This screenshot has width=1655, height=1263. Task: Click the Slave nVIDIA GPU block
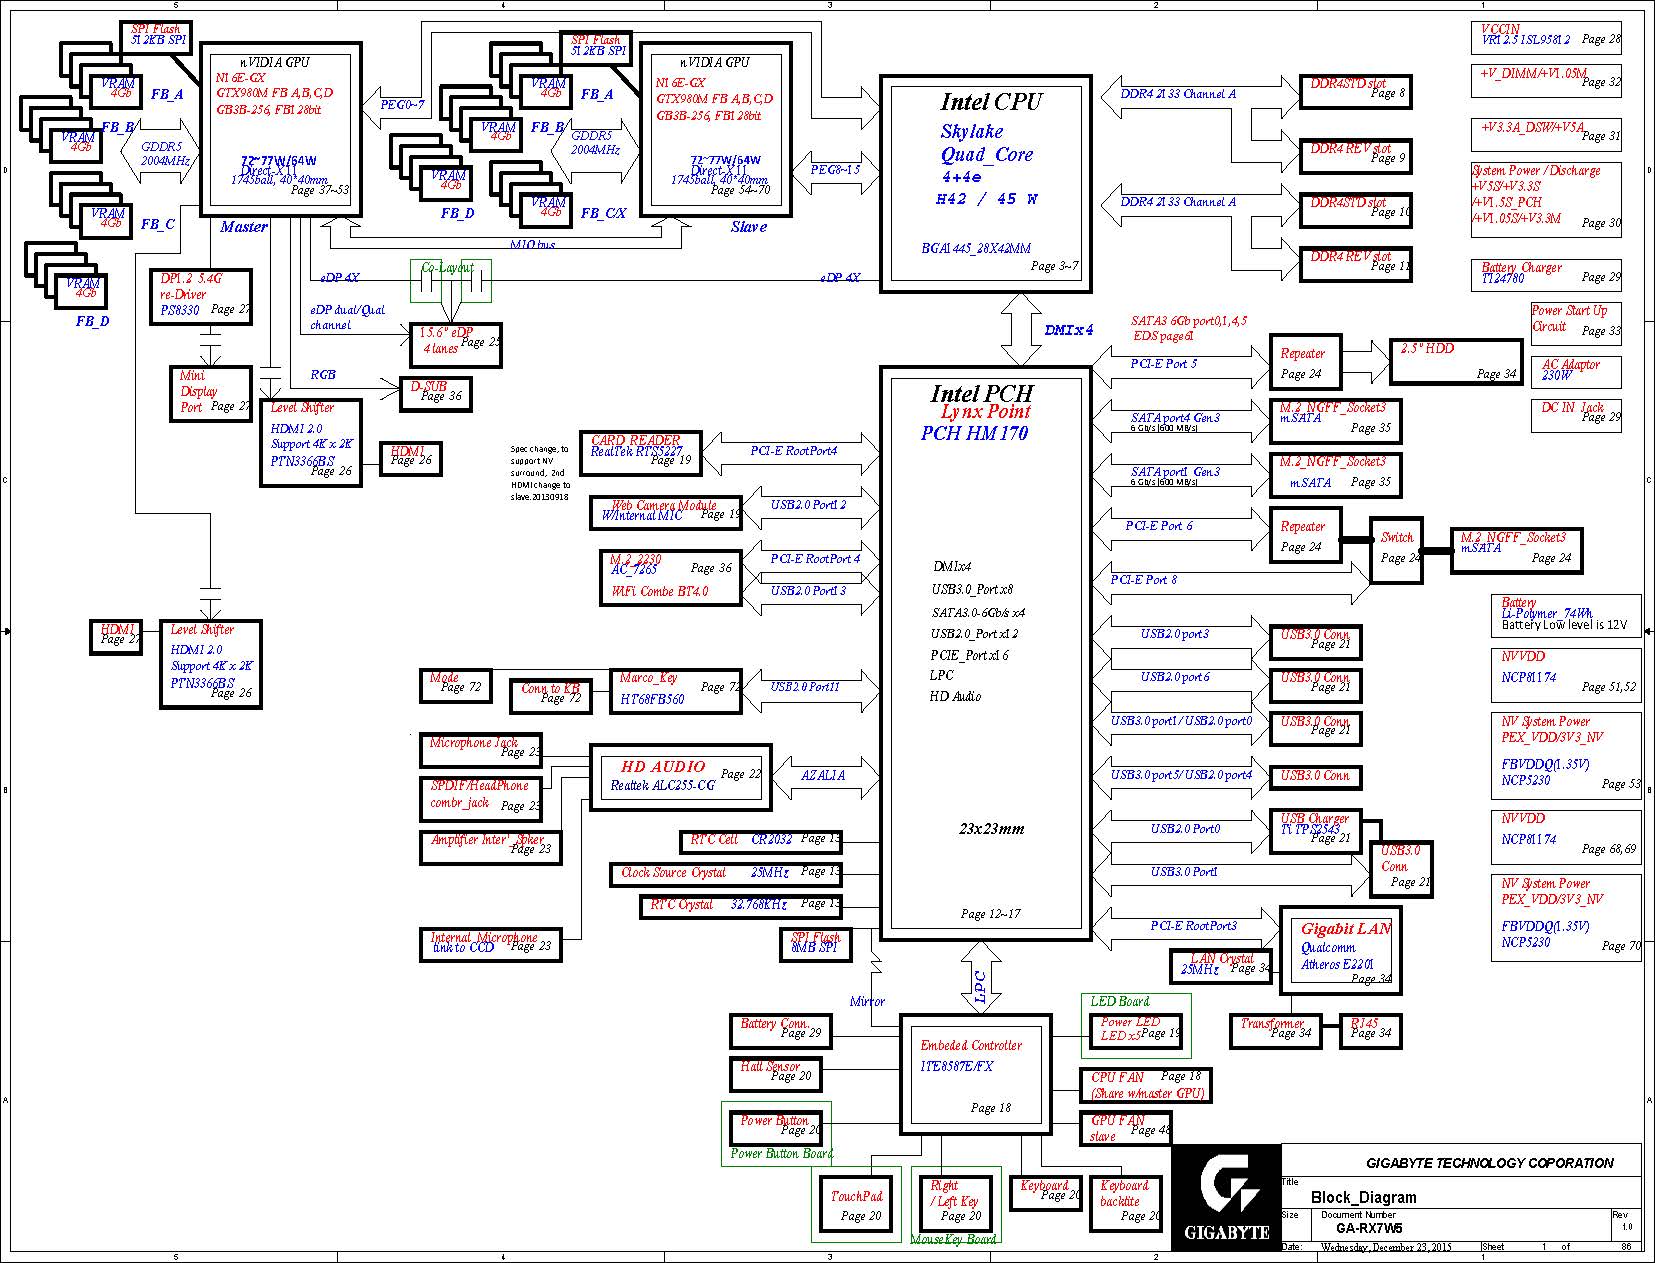716,129
